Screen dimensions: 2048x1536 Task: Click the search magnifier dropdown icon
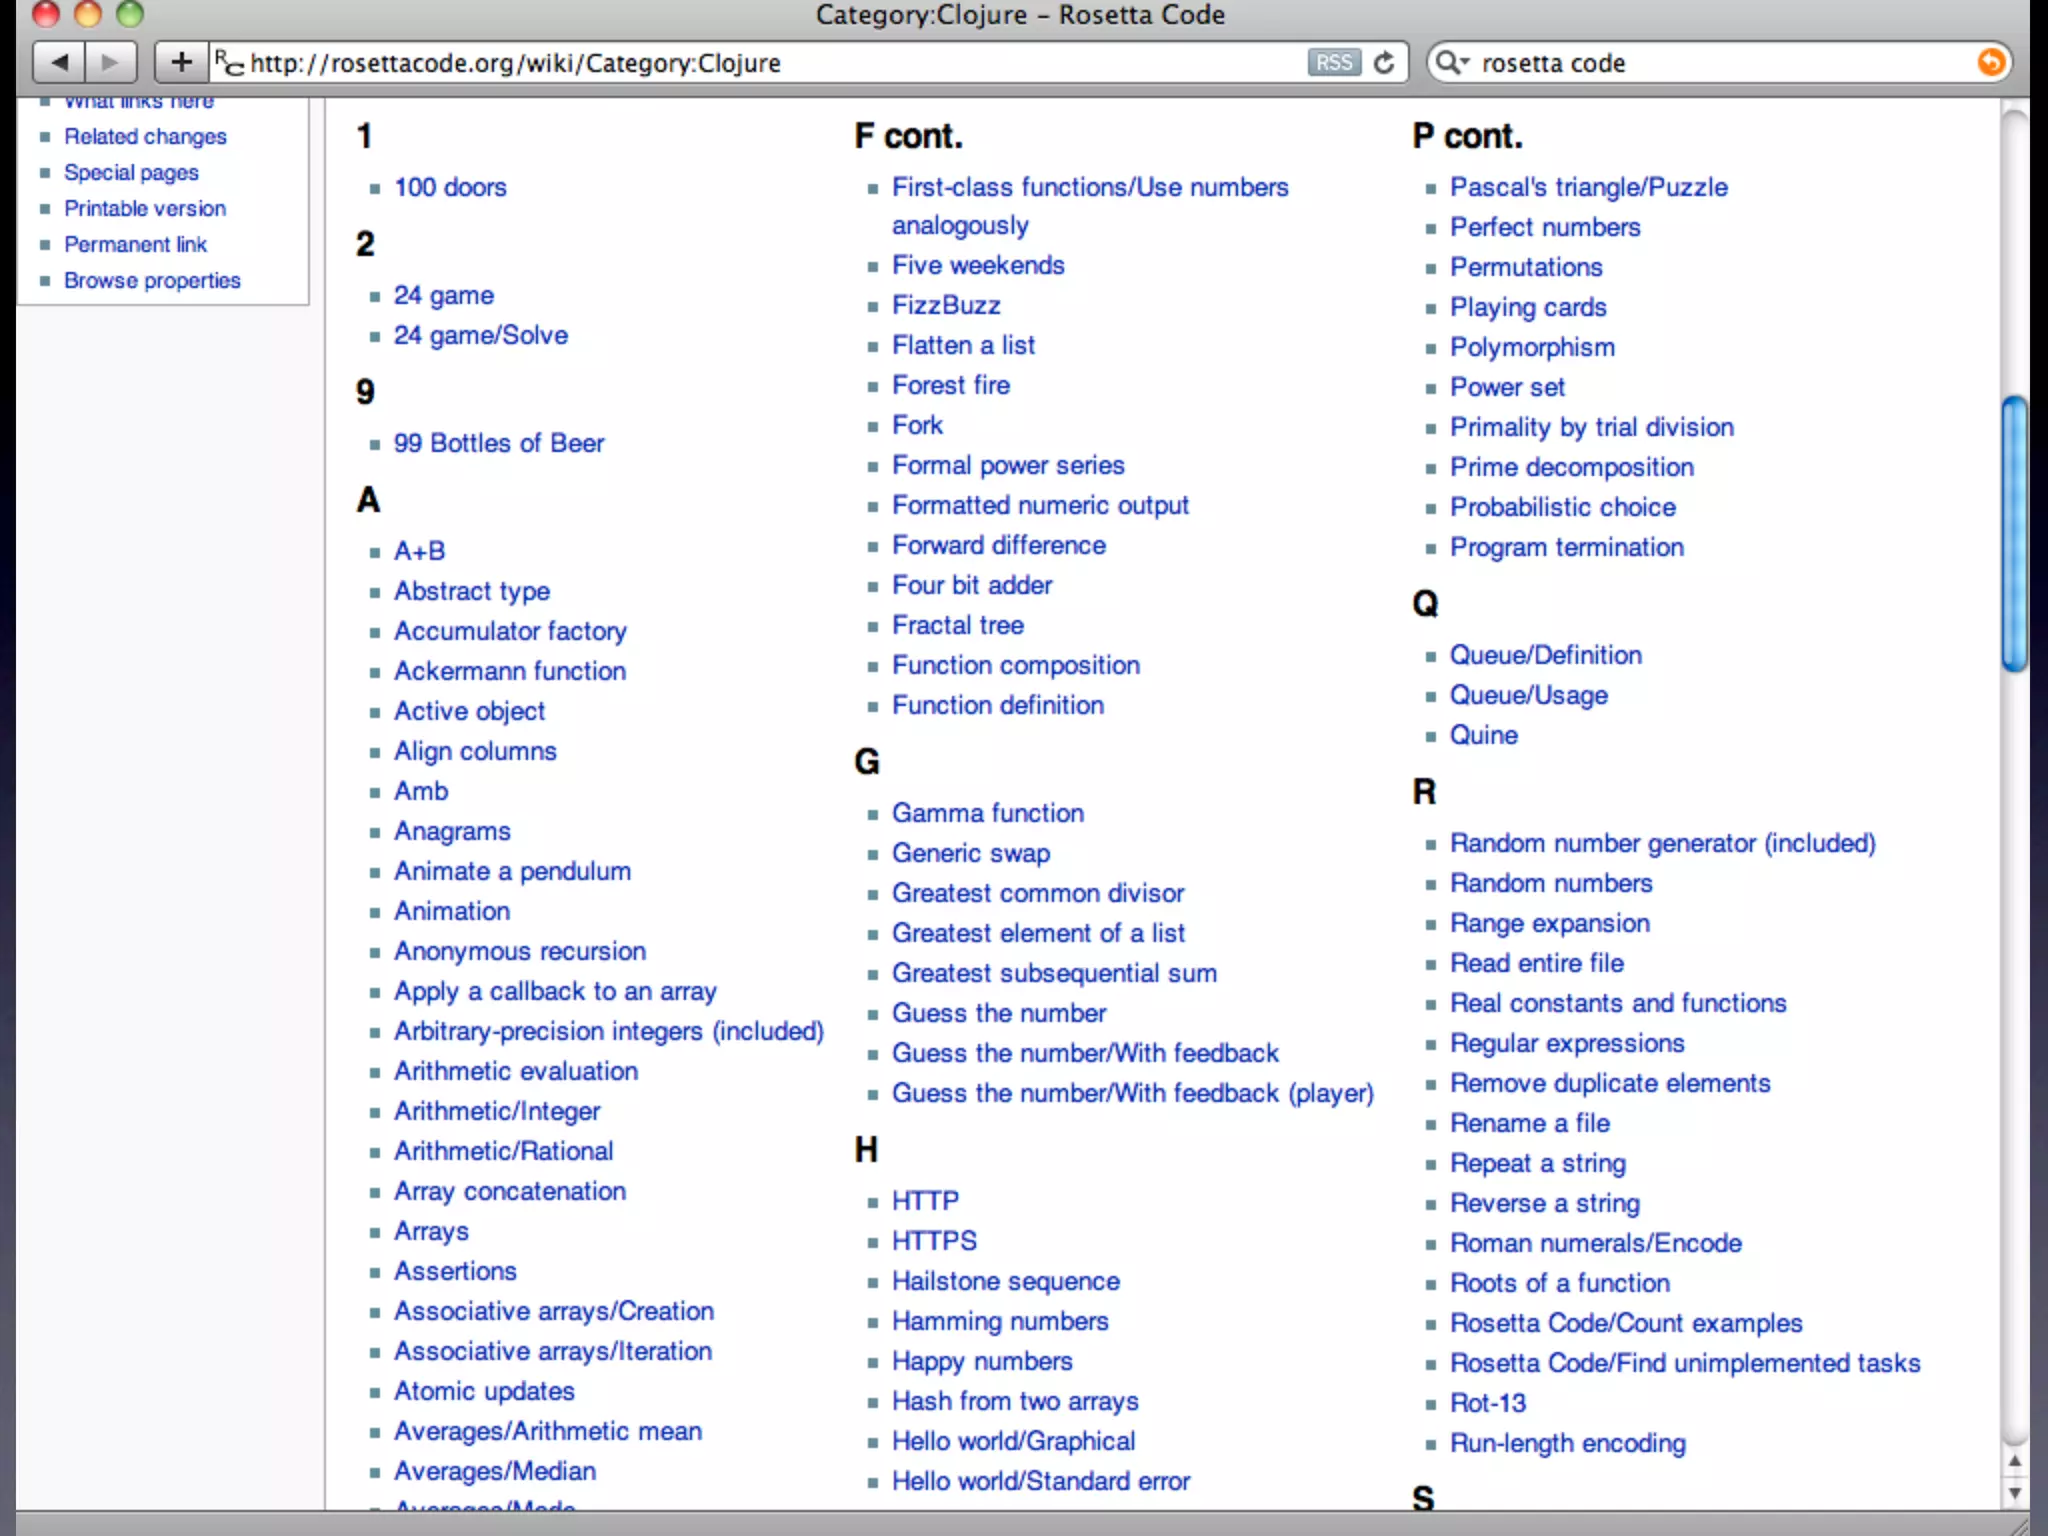click(1452, 63)
